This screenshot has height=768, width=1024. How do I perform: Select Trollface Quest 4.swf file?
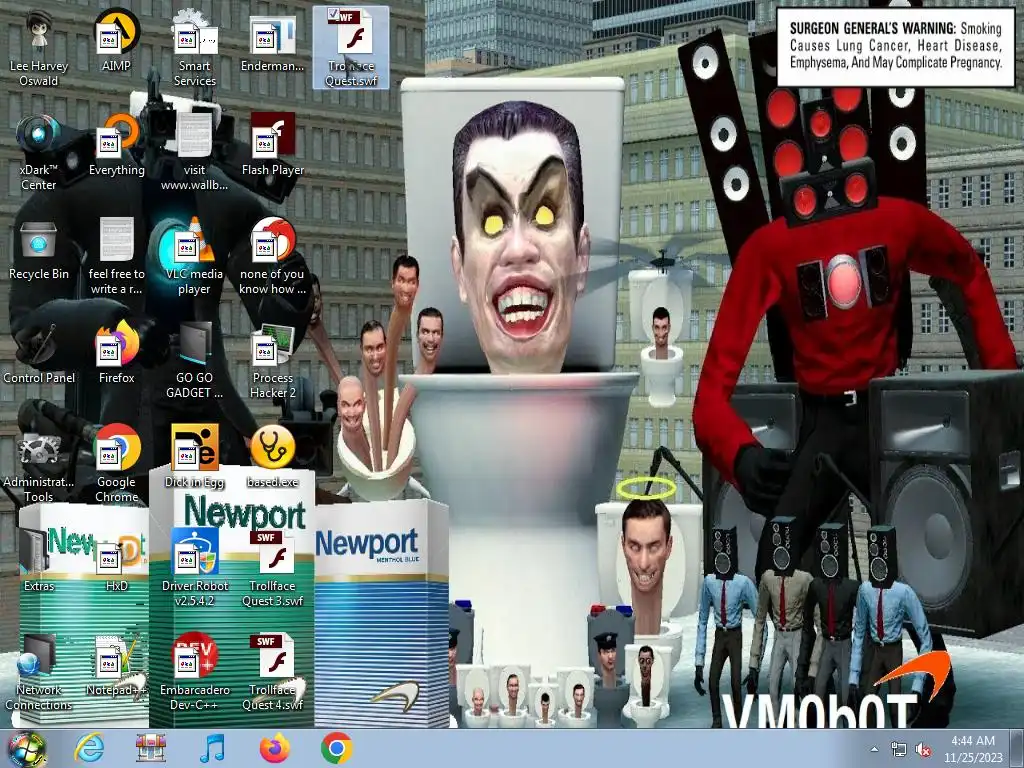pyautogui.click(x=272, y=672)
